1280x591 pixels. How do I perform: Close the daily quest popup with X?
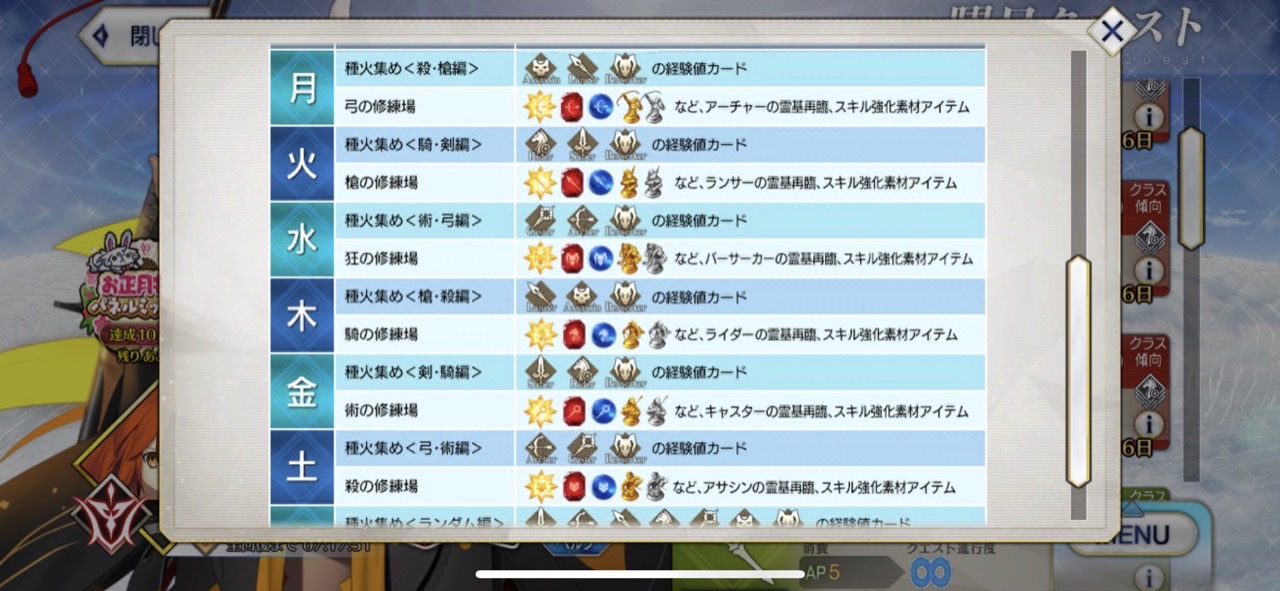[x=1111, y=31]
